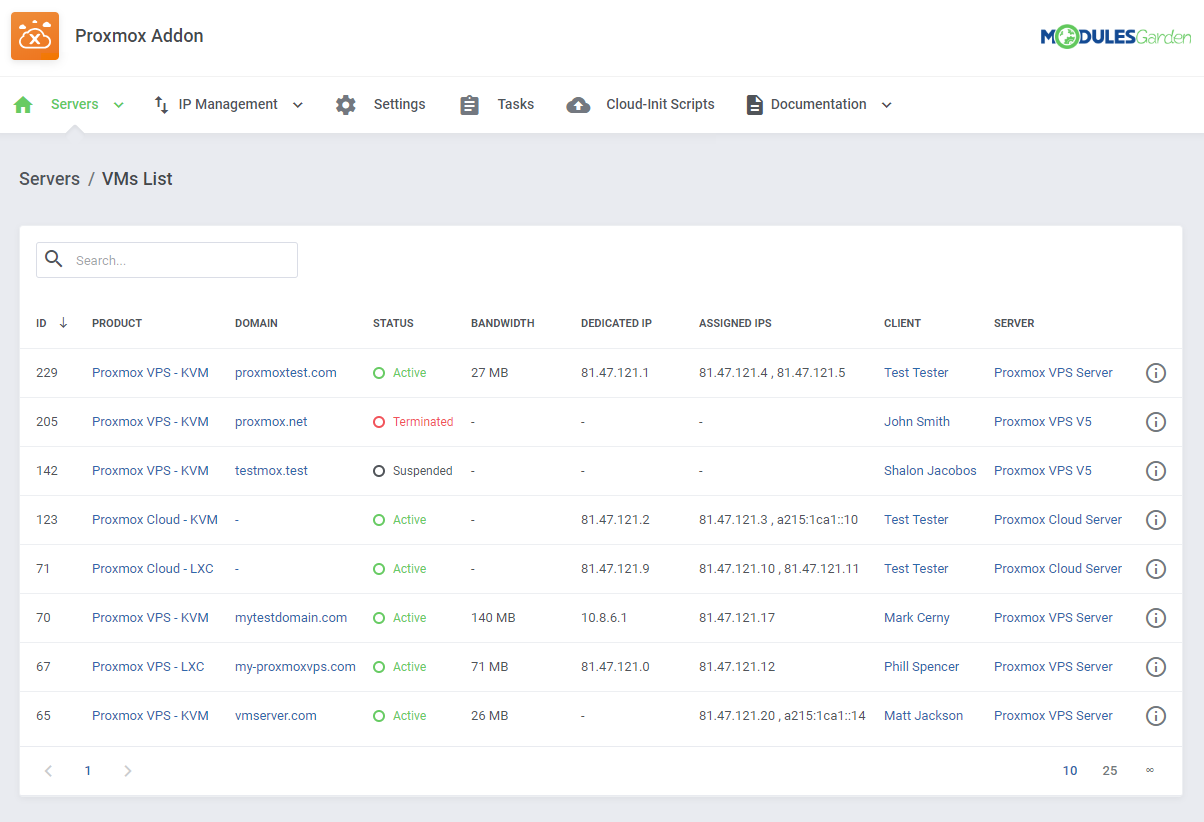This screenshot has height=822, width=1204.
Task: Show 10 entries per page
Action: point(1070,771)
